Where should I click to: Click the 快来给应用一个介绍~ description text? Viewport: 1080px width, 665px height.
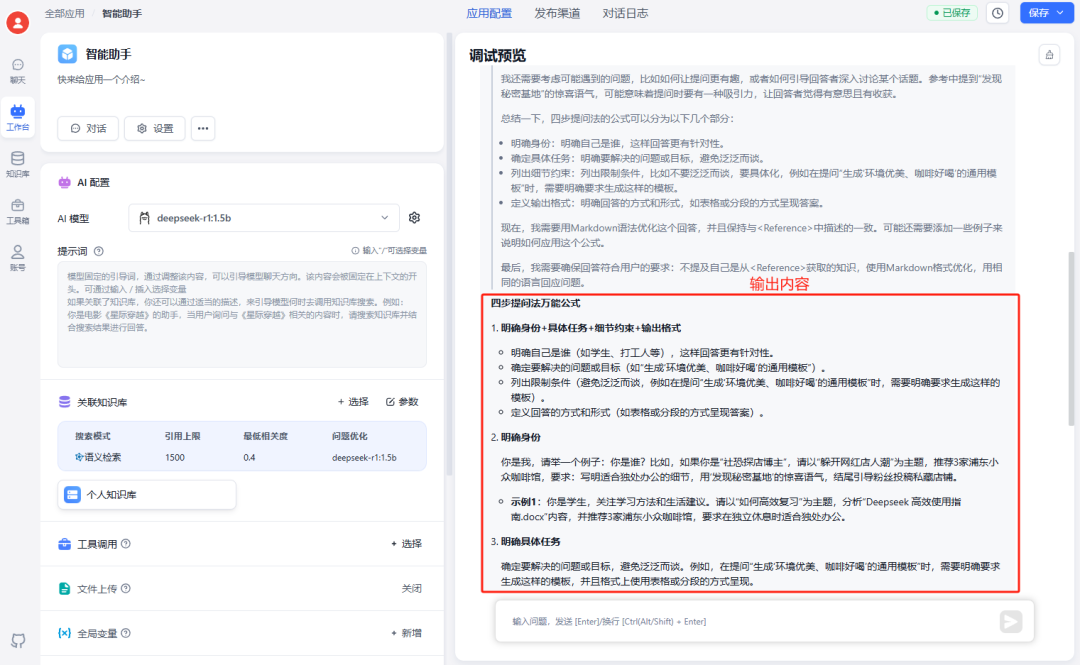(101, 80)
